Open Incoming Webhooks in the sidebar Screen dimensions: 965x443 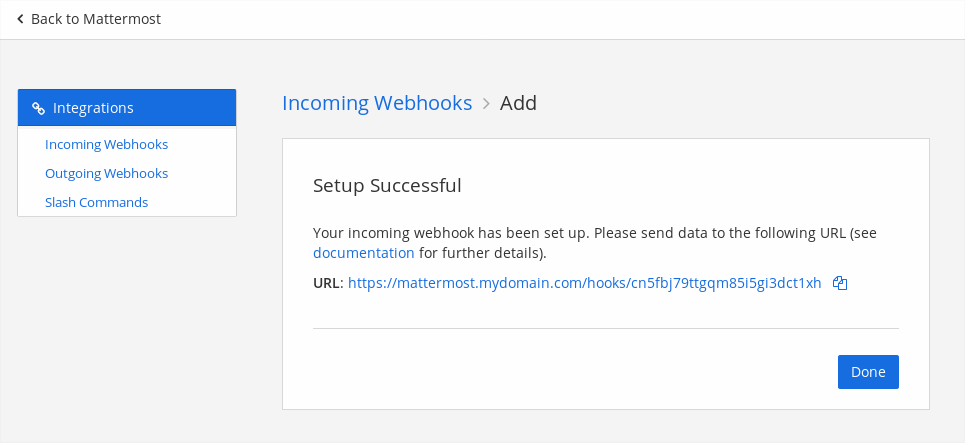[106, 144]
